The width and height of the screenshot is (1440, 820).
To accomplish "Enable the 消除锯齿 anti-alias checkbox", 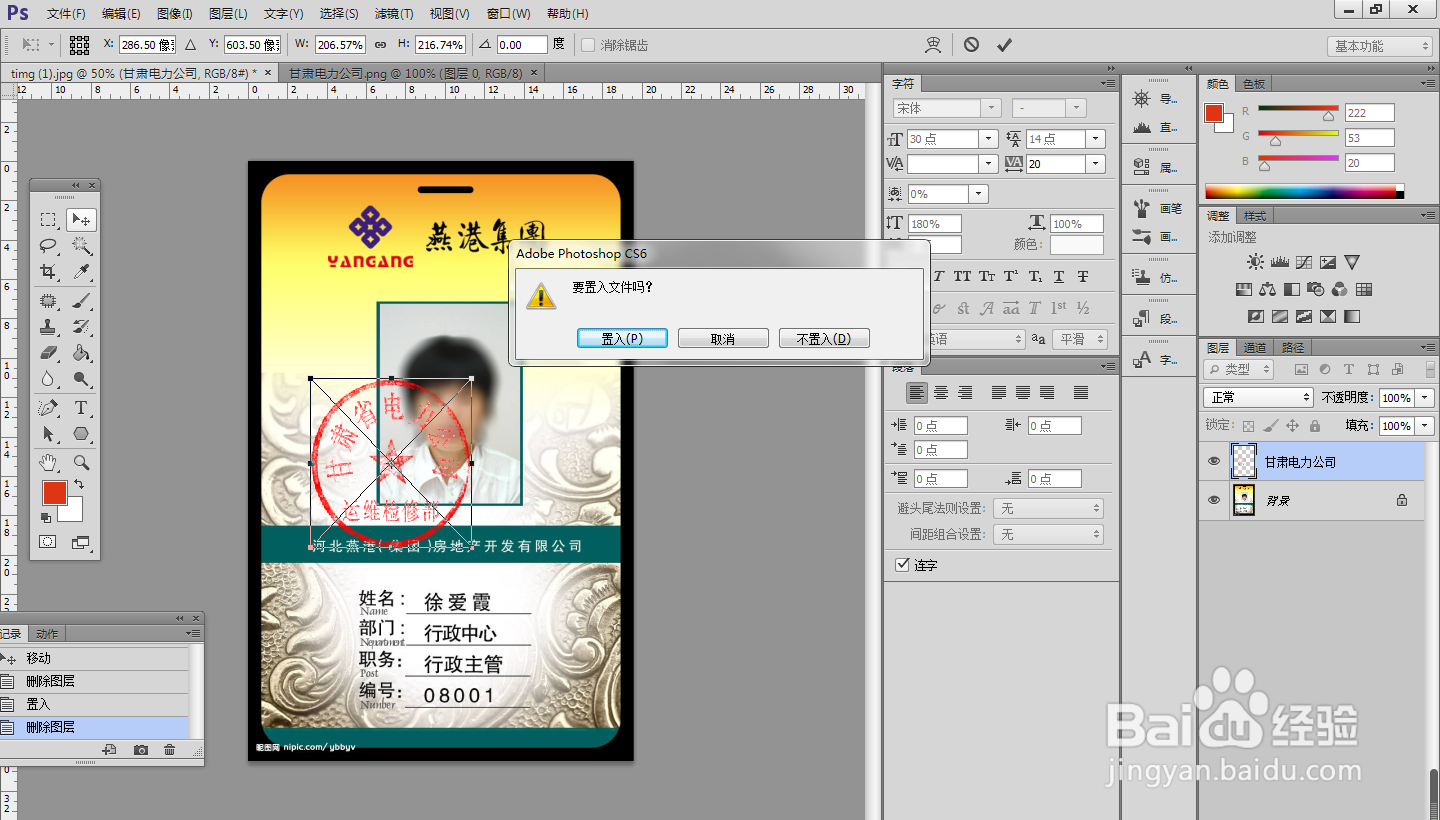I will [x=588, y=45].
